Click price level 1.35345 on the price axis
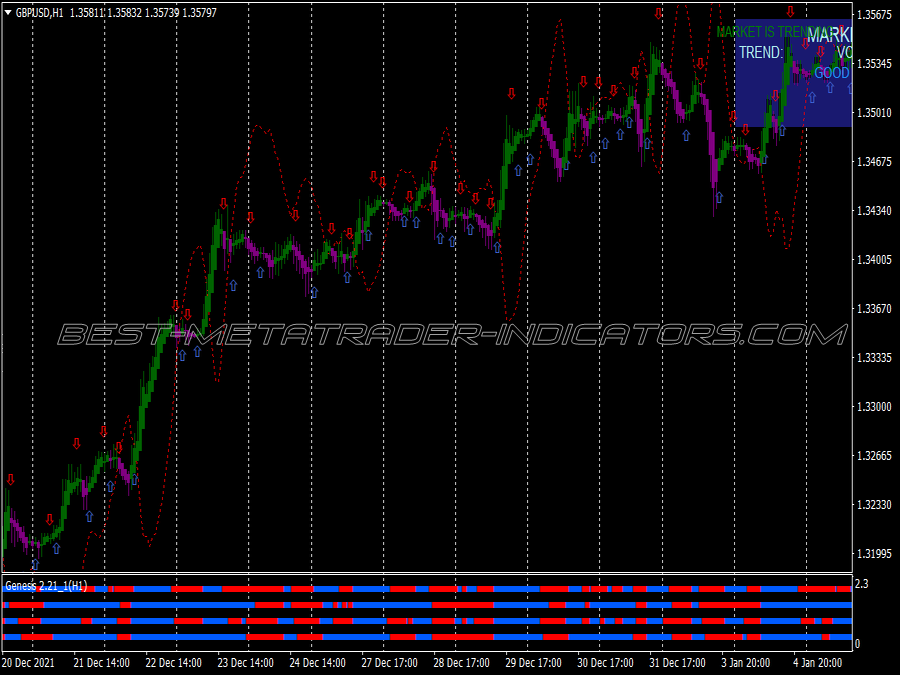 pos(874,64)
